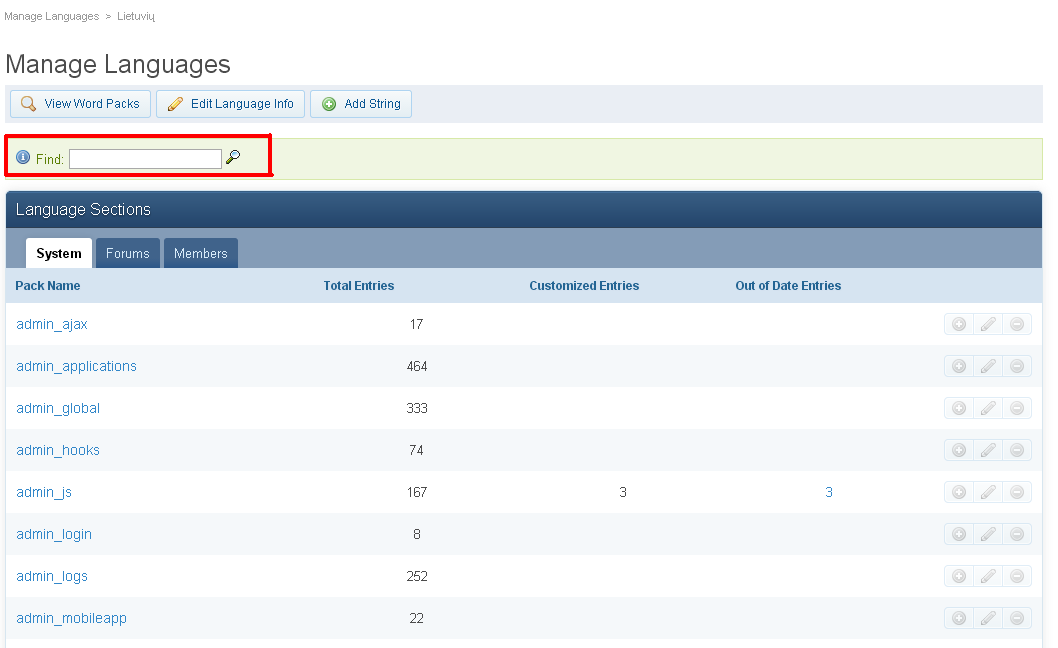Open View Word Packs

click(80, 104)
